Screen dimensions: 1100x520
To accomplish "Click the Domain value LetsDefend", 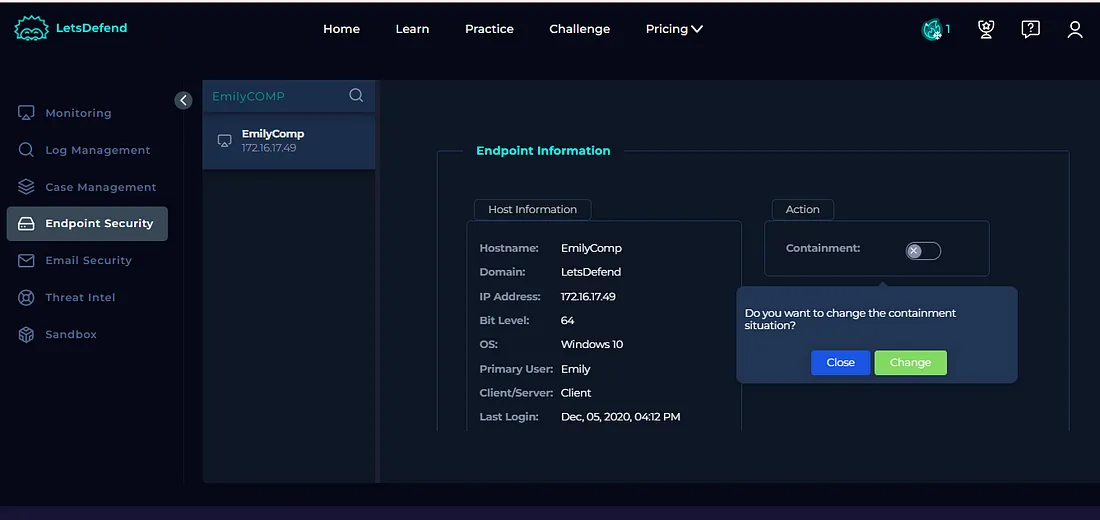I will click(591, 272).
